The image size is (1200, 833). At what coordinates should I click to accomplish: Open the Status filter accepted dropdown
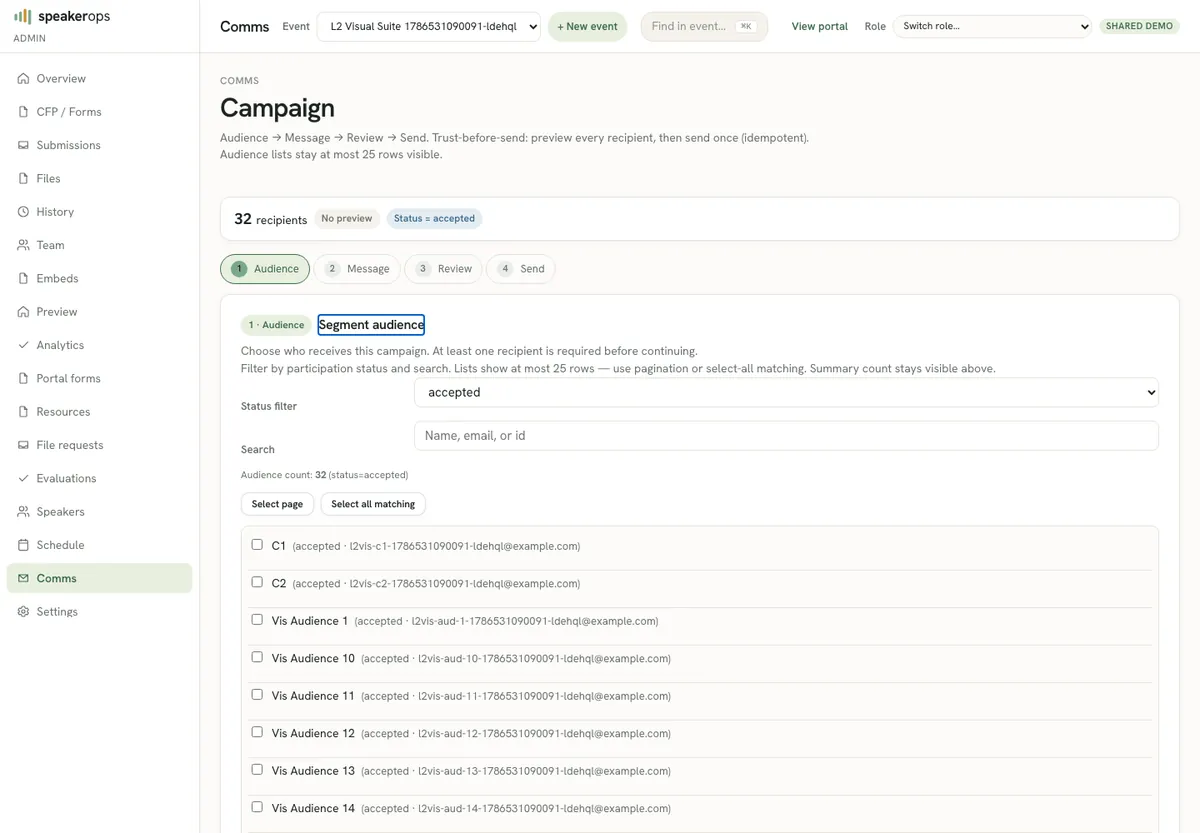[x=786, y=392]
